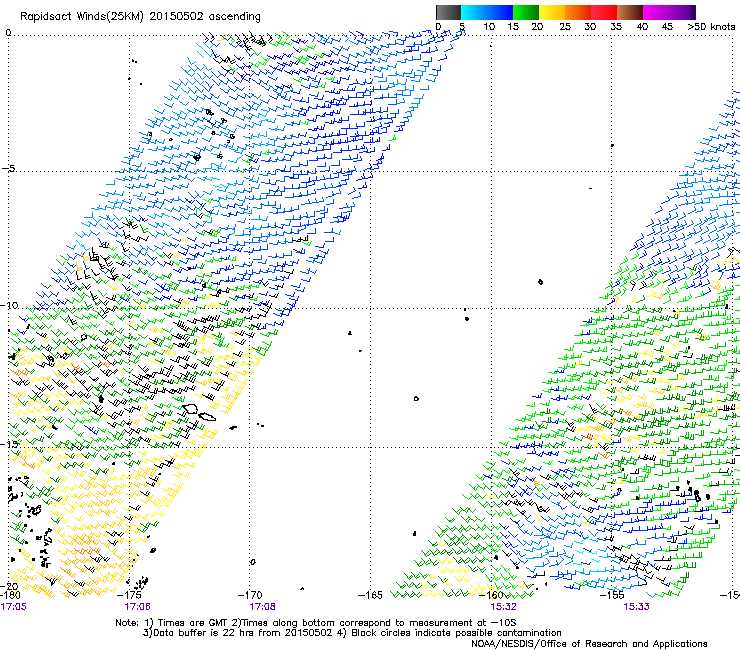Click the '-165' longitude axis label

372,595
